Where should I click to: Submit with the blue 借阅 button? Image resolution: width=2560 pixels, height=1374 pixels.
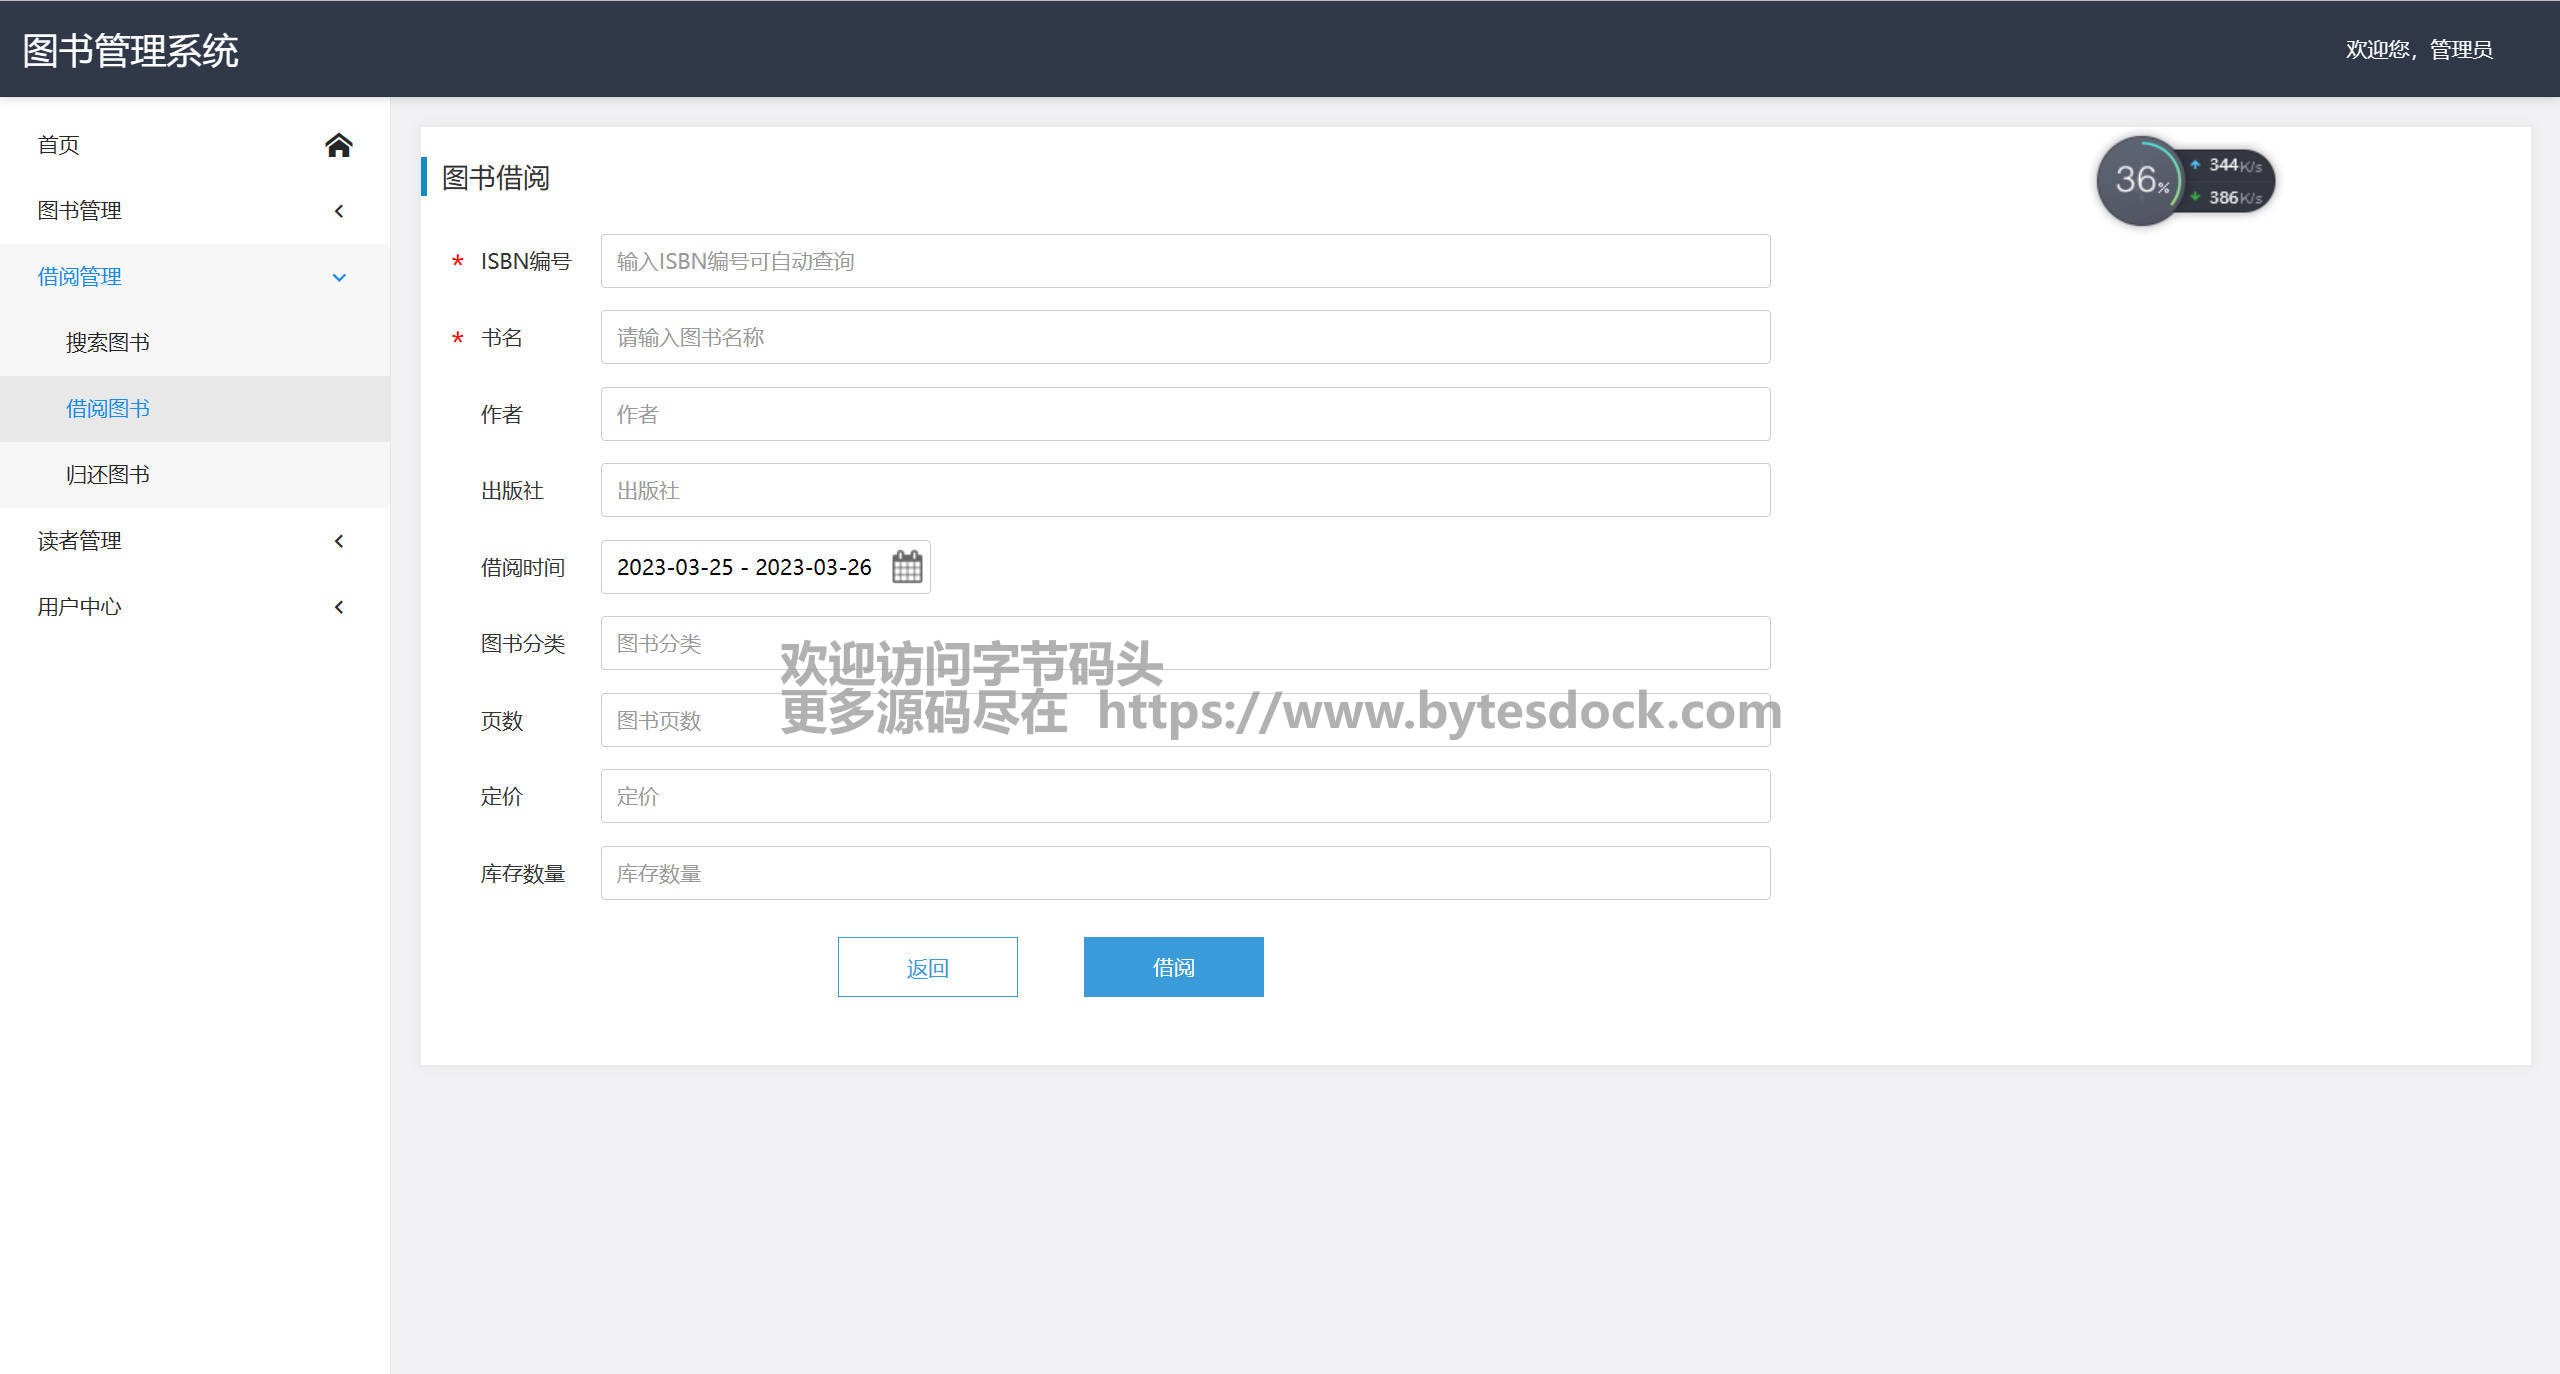pyautogui.click(x=1173, y=967)
